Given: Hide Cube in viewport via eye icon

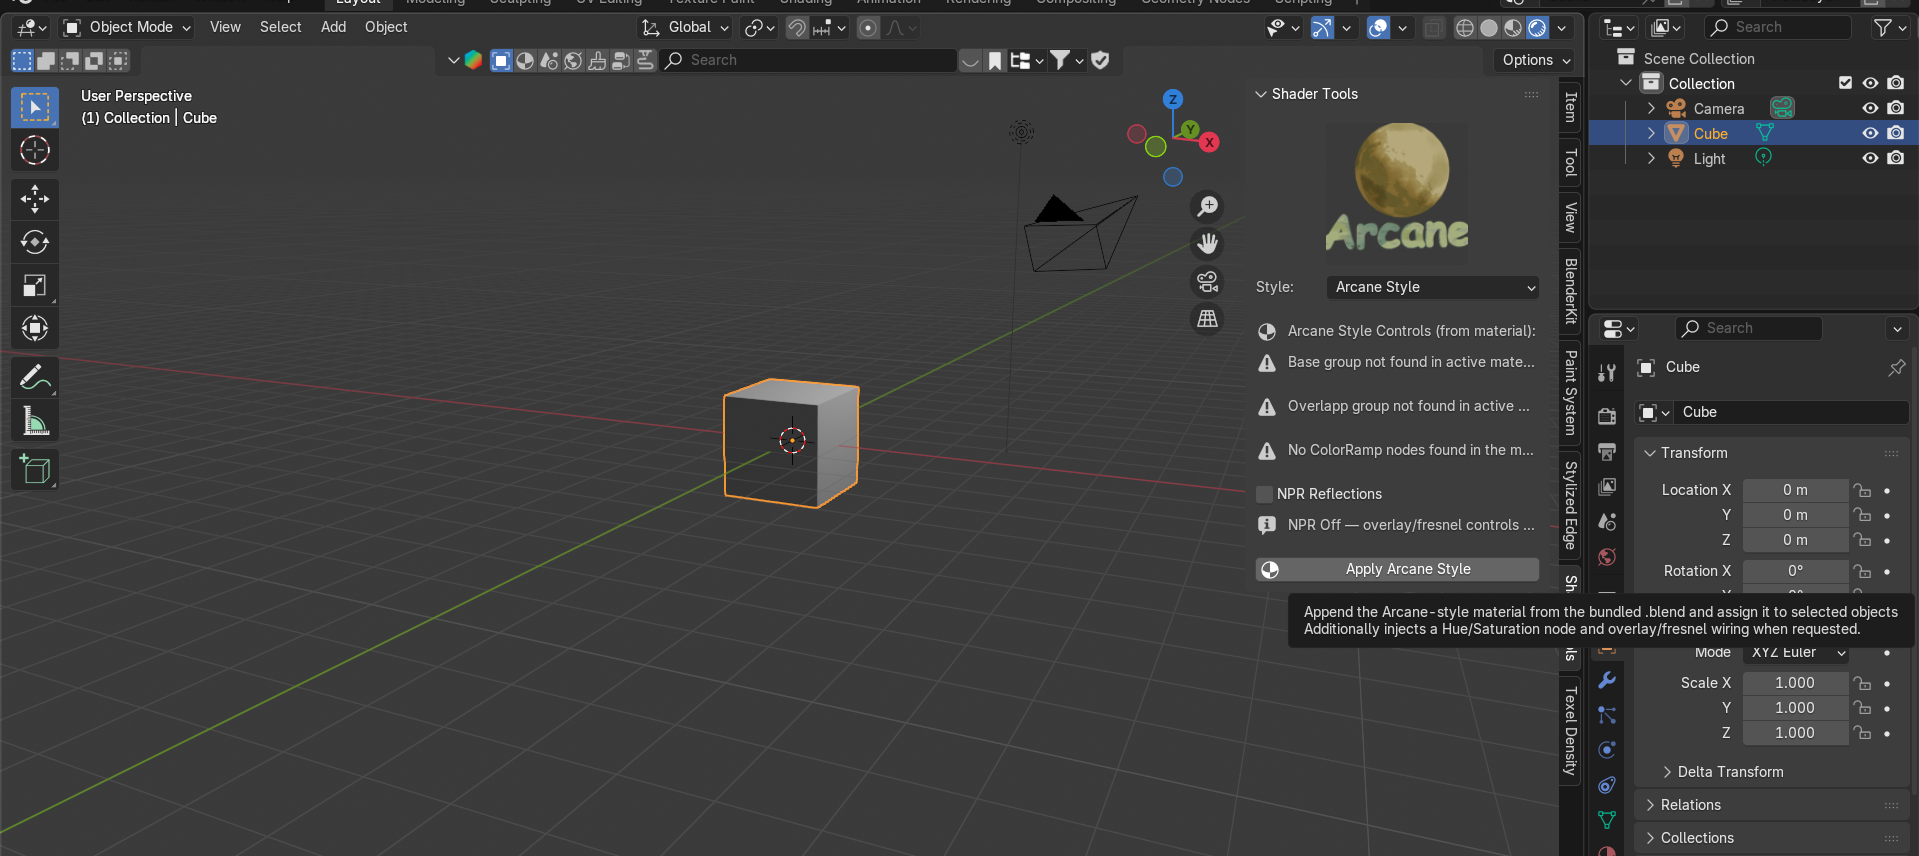Looking at the screenshot, I should [x=1870, y=133].
